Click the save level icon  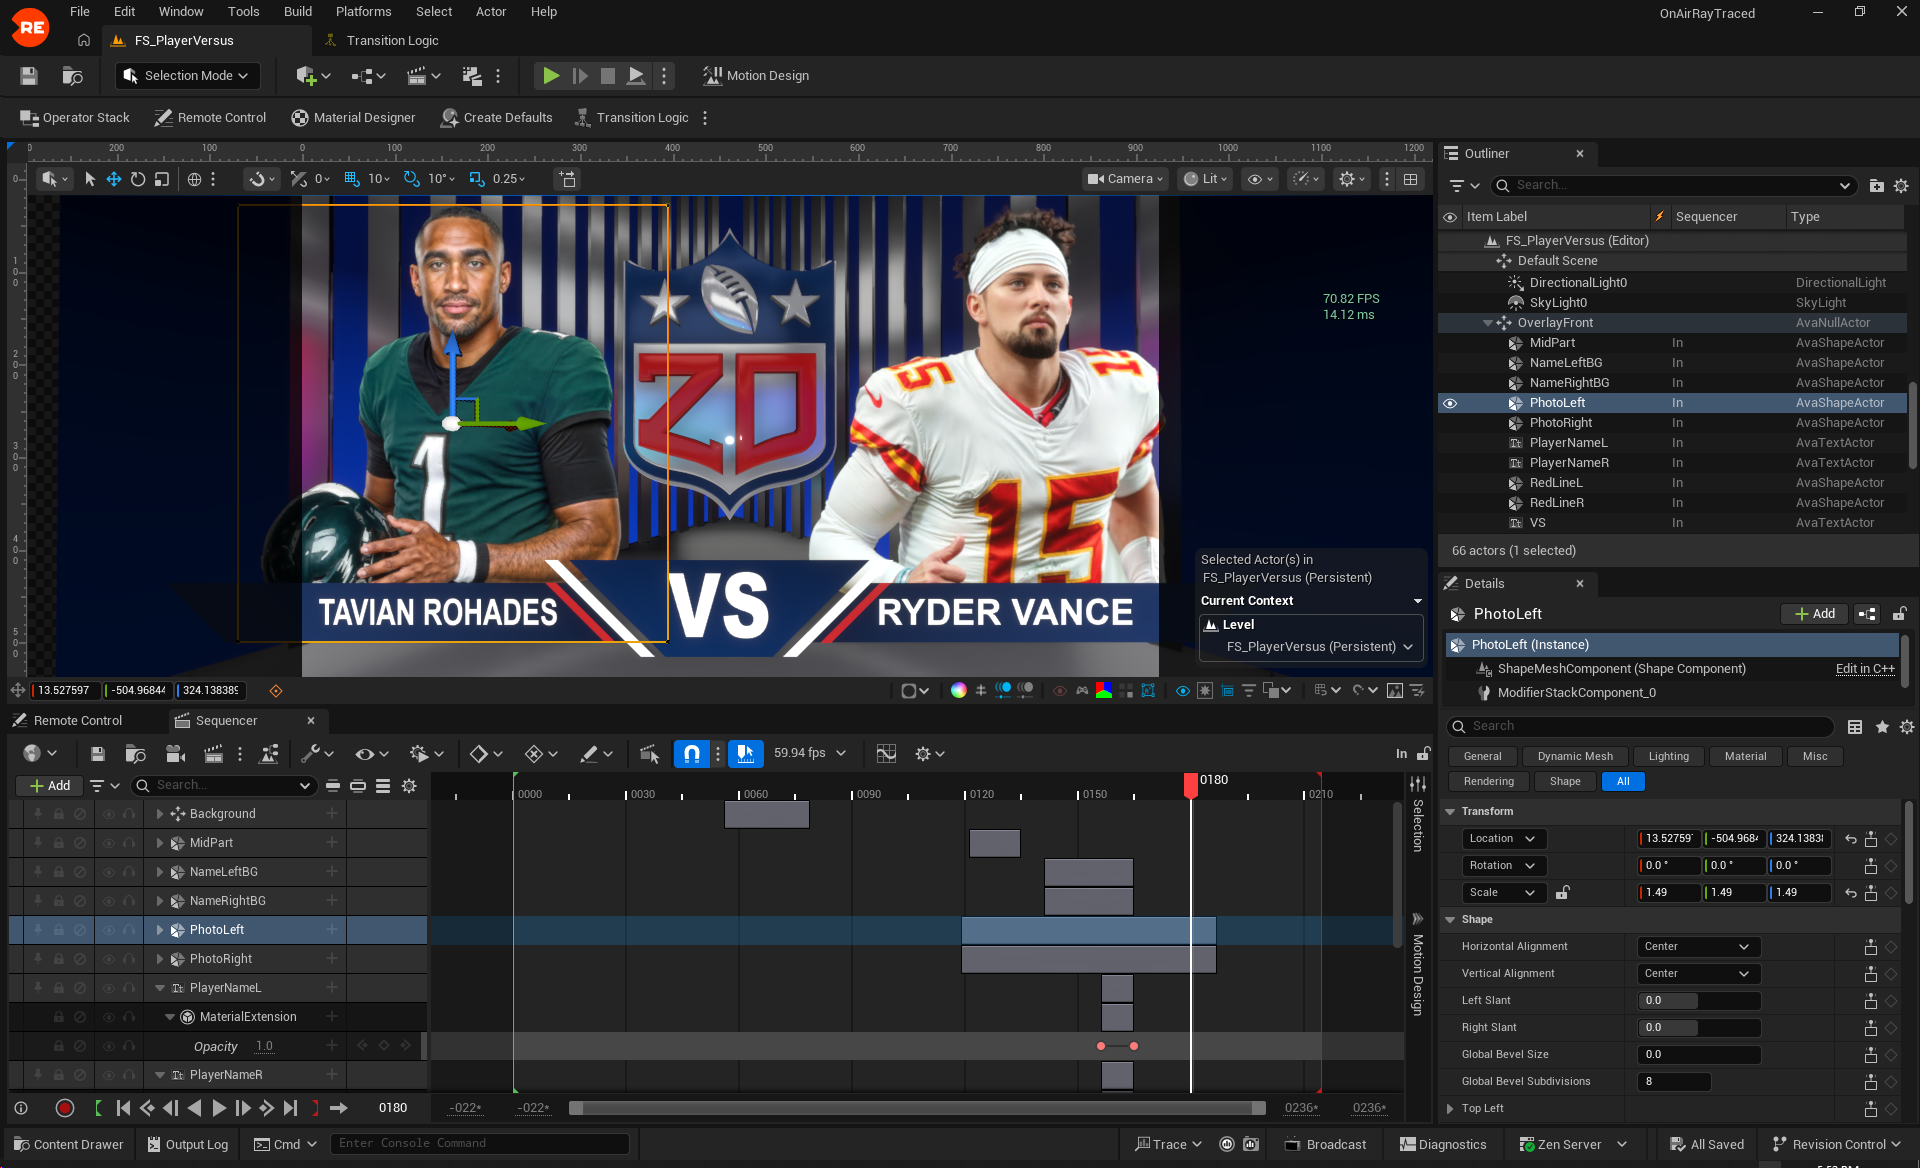[29, 76]
